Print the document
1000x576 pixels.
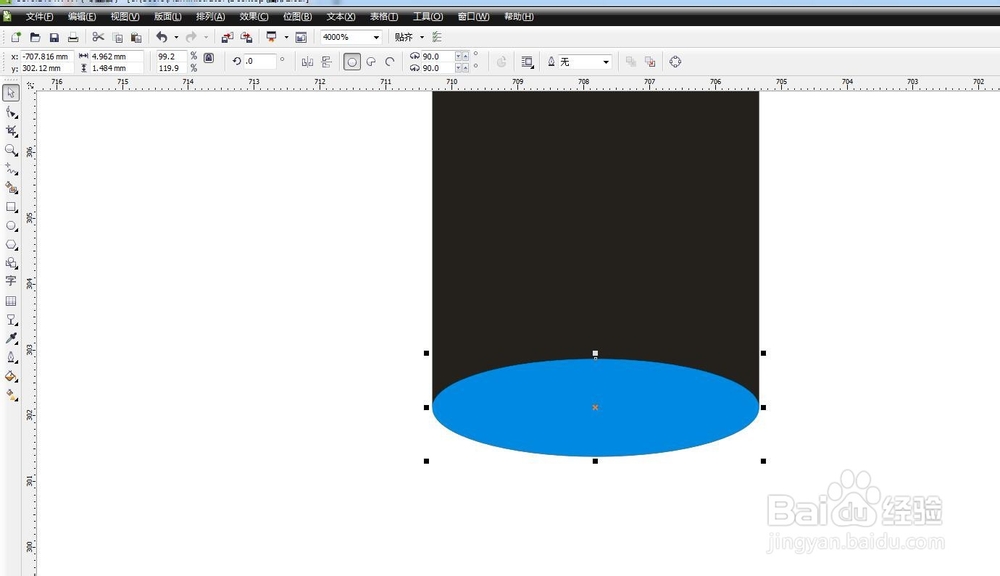(73, 37)
